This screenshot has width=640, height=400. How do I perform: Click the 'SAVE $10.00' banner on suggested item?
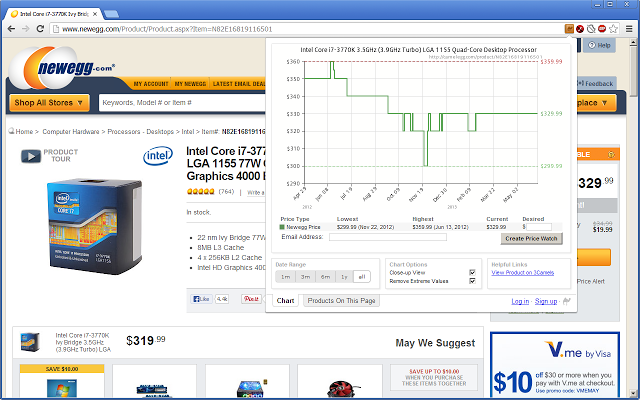[x=62, y=369]
